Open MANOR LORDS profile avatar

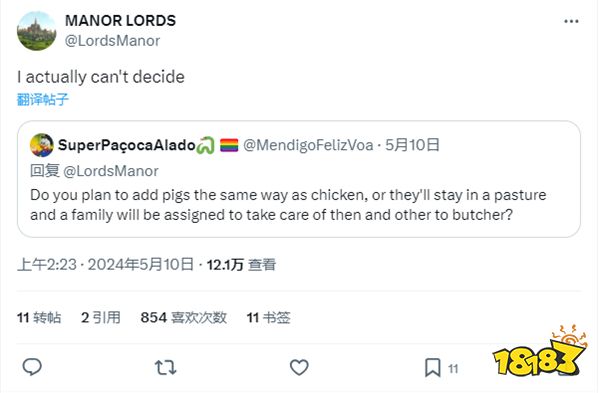point(36,31)
